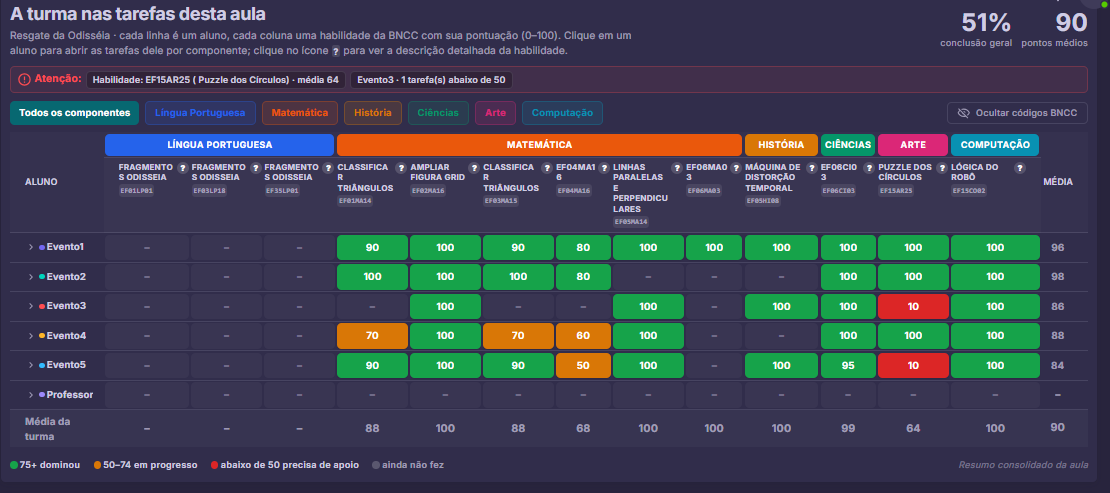Screen dimensions: 1110x493
Task: Filter by Arte component
Action: (496, 113)
